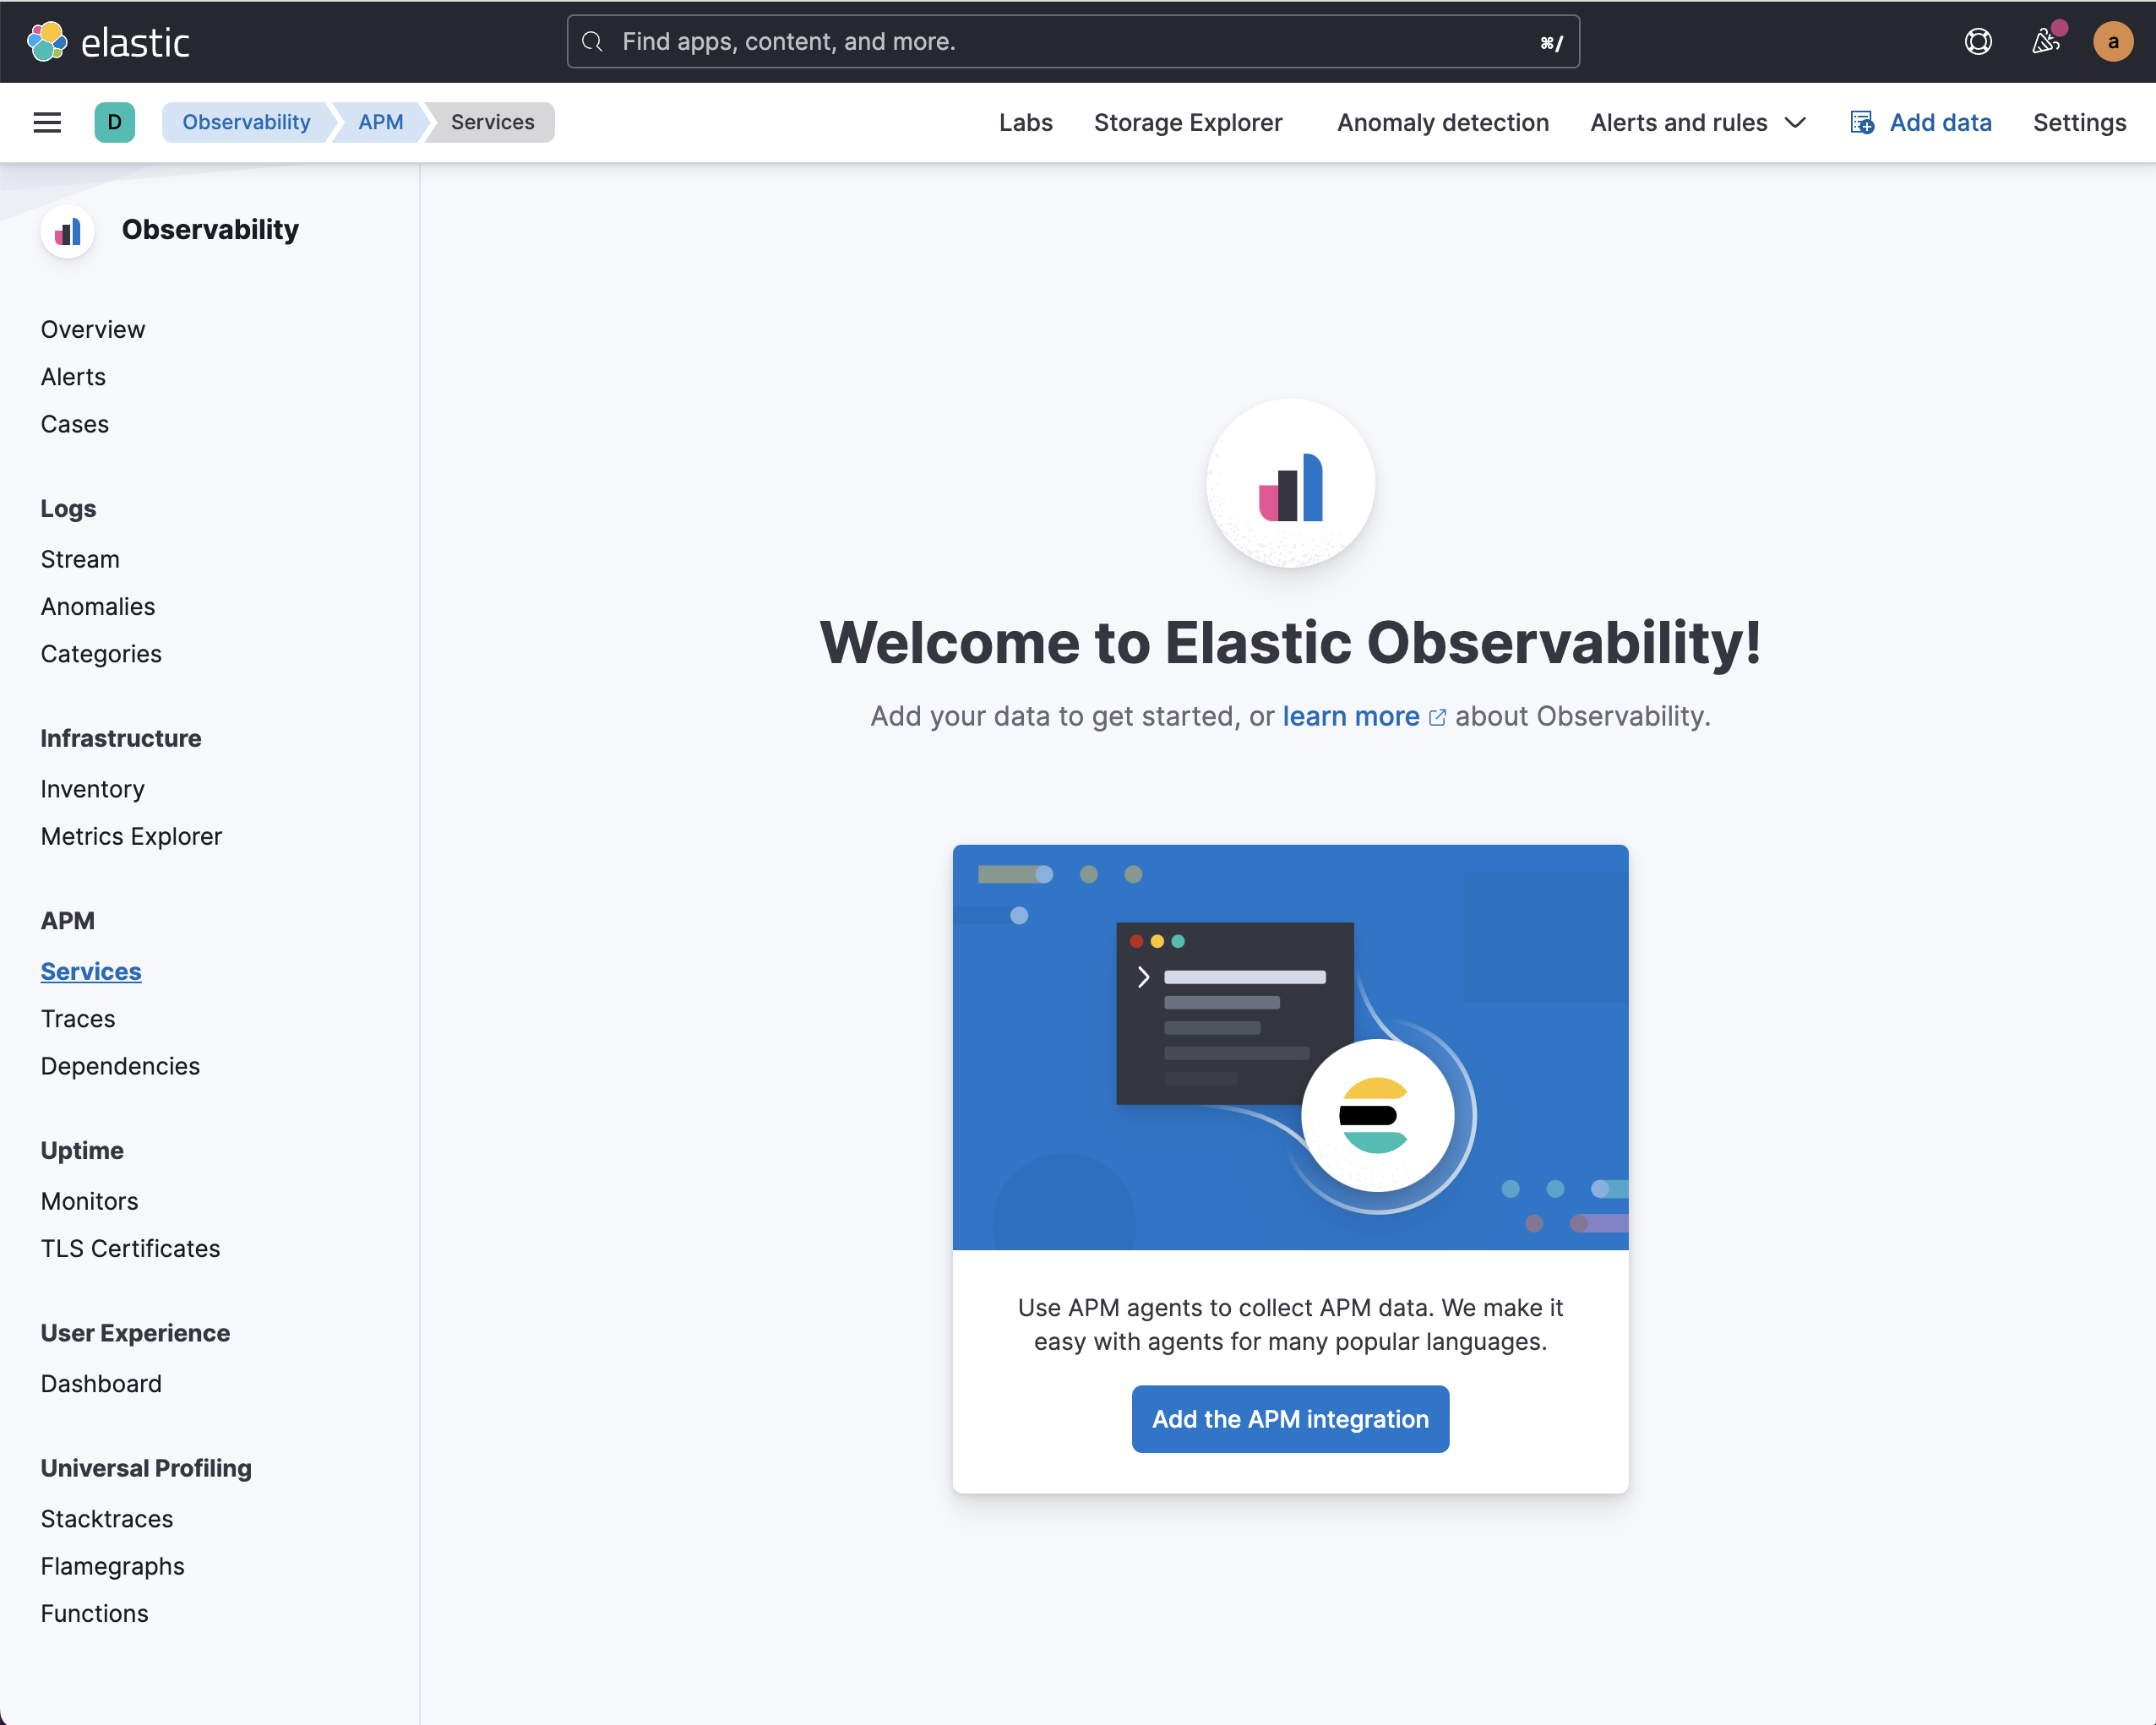
Task: Open the newsfeed celebration icon
Action: (x=2045, y=42)
